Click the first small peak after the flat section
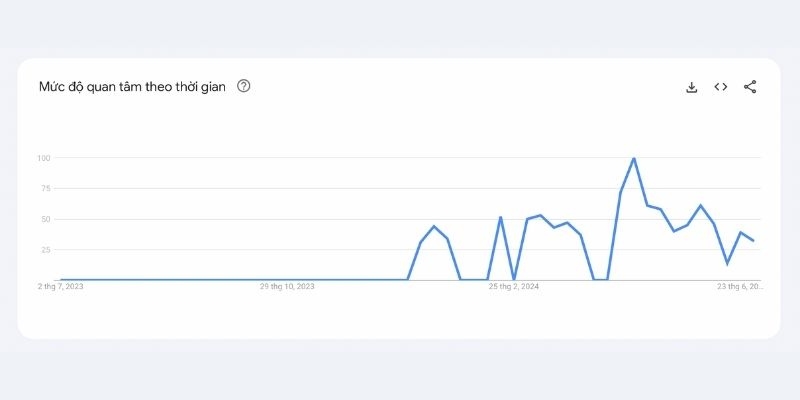800x400 pixels. [x=434, y=226]
